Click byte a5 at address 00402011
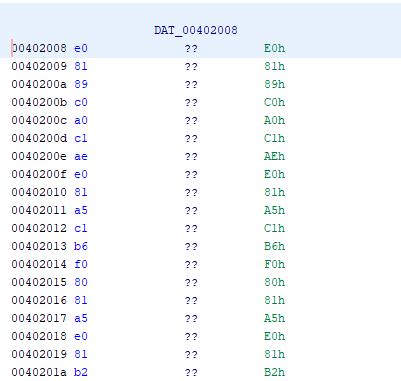Screen dimensions: 401x381 pyautogui.click(x=81, y=210)
